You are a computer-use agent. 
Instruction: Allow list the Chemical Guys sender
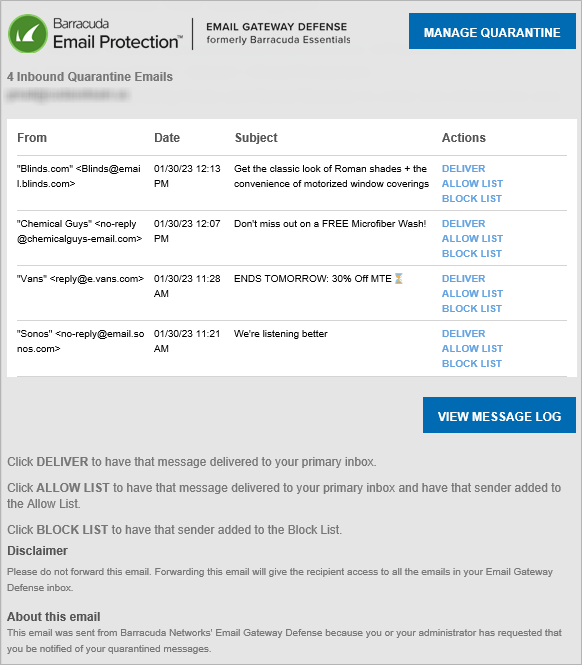click(472, 238)
